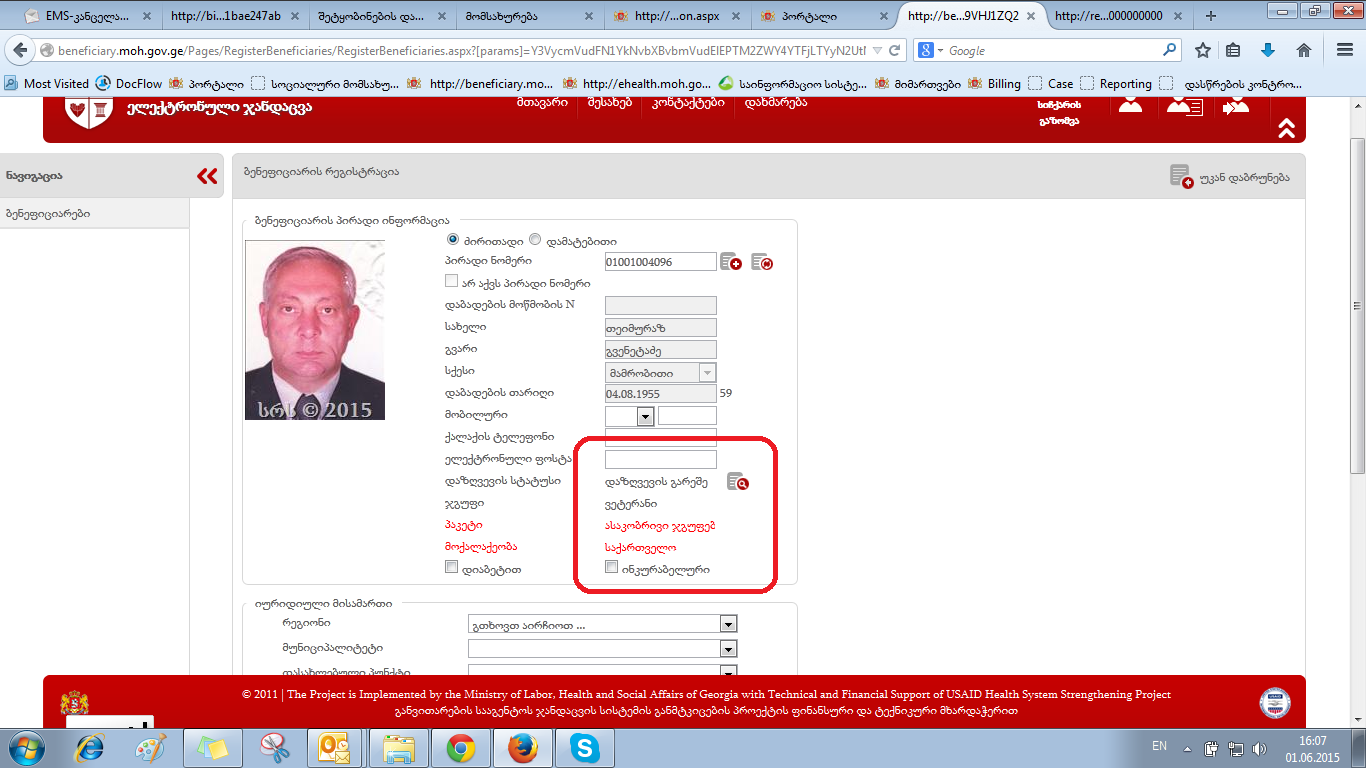Click the red header collapse double-chevron icon
Screen dimensions: 1366x768
1286,128
